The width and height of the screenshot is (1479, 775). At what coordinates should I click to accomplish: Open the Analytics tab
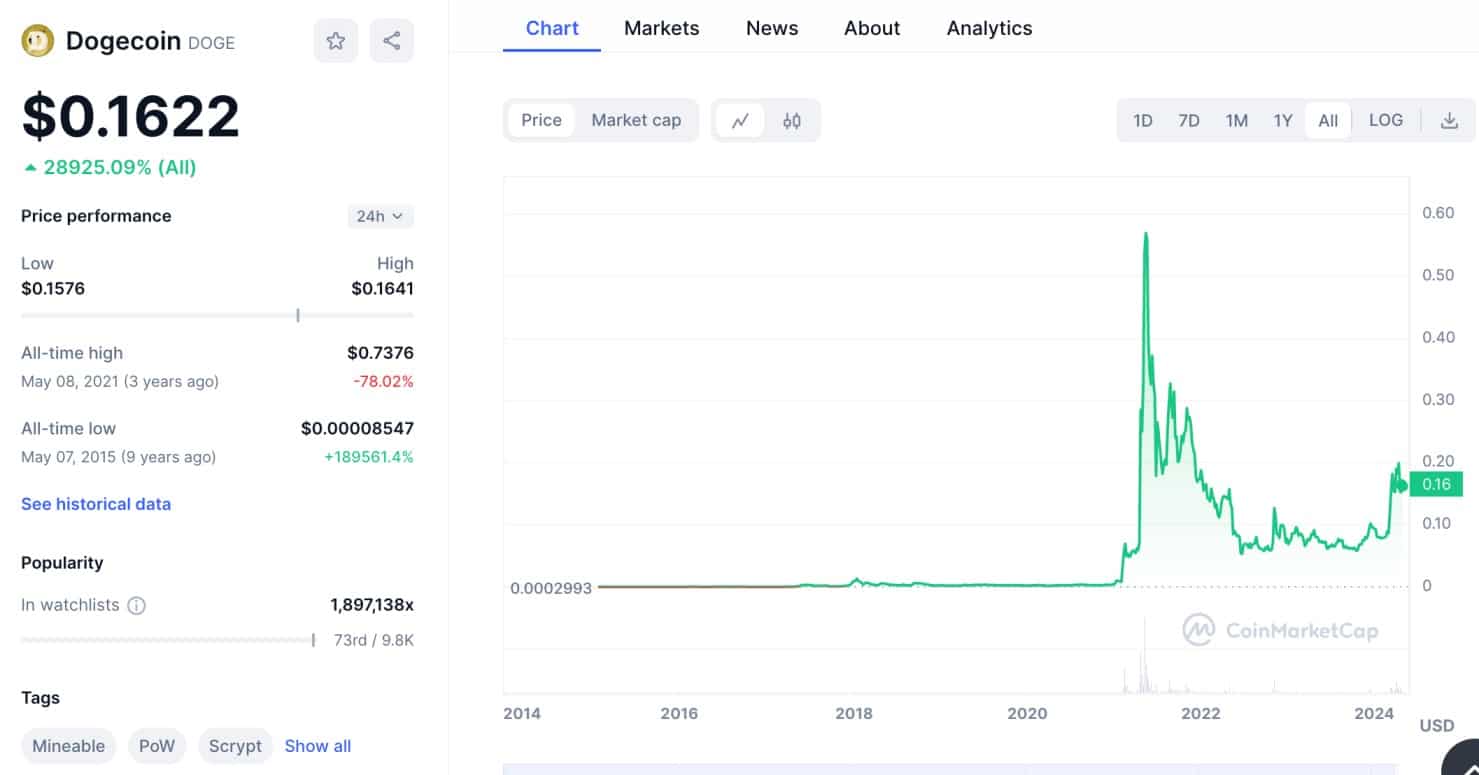pyautogui.click(x=990, y=28)
